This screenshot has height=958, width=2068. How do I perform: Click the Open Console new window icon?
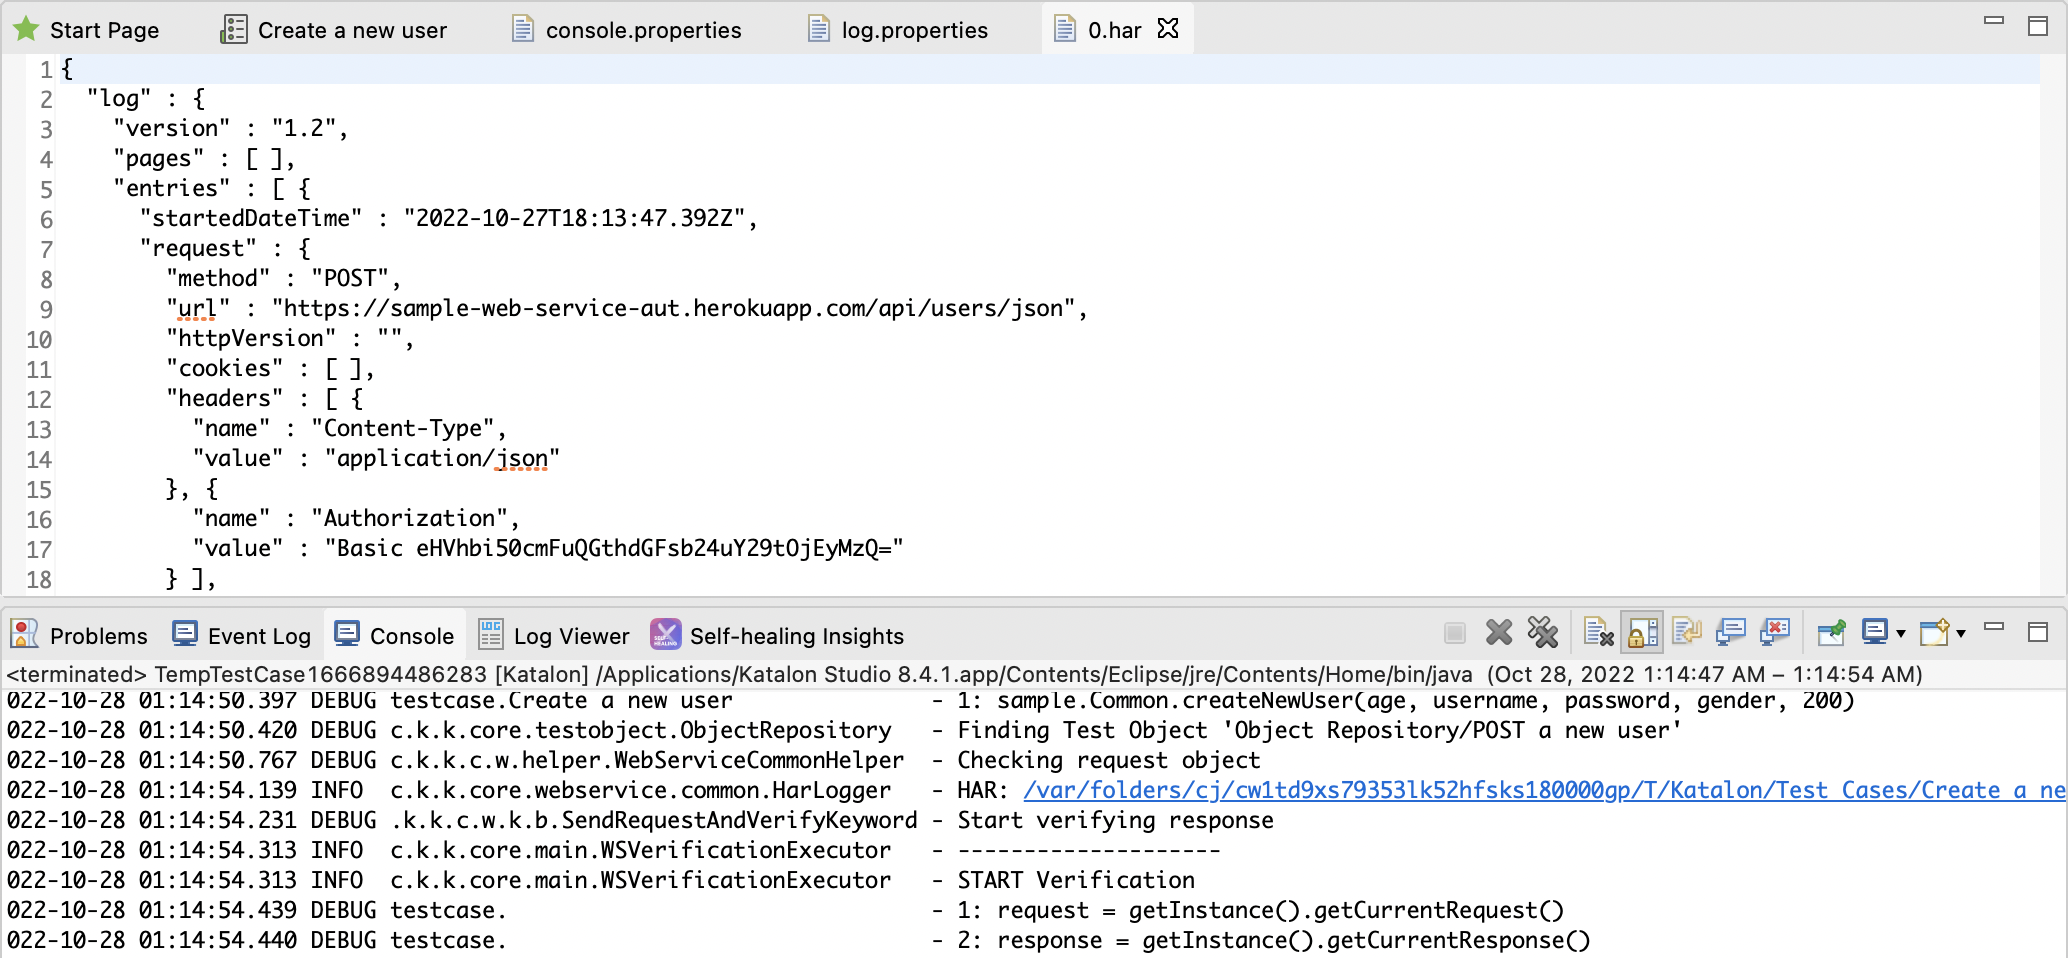(1934, 632)
